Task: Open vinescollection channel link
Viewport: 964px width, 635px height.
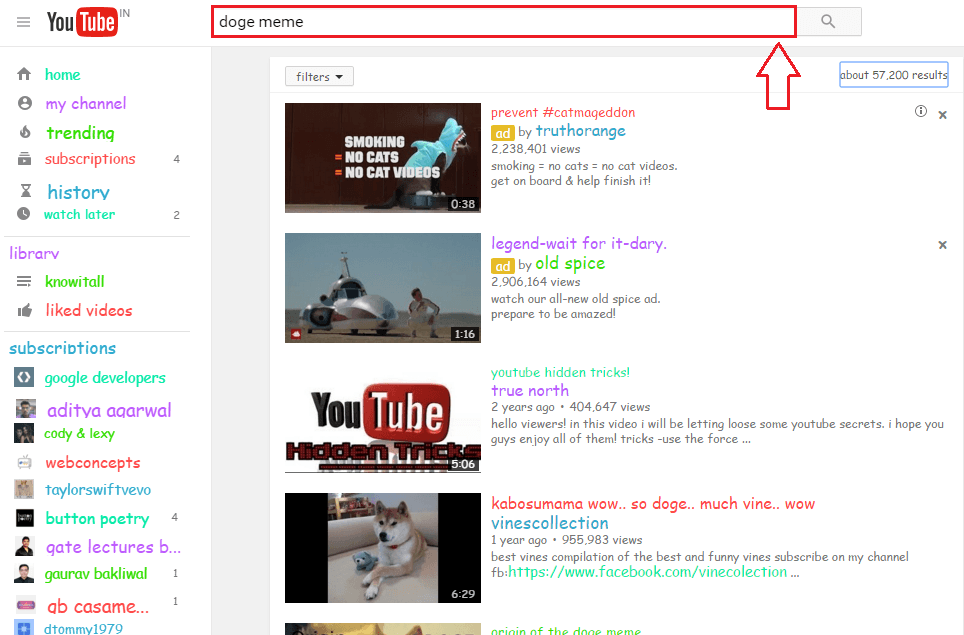Action: (550, 523)
